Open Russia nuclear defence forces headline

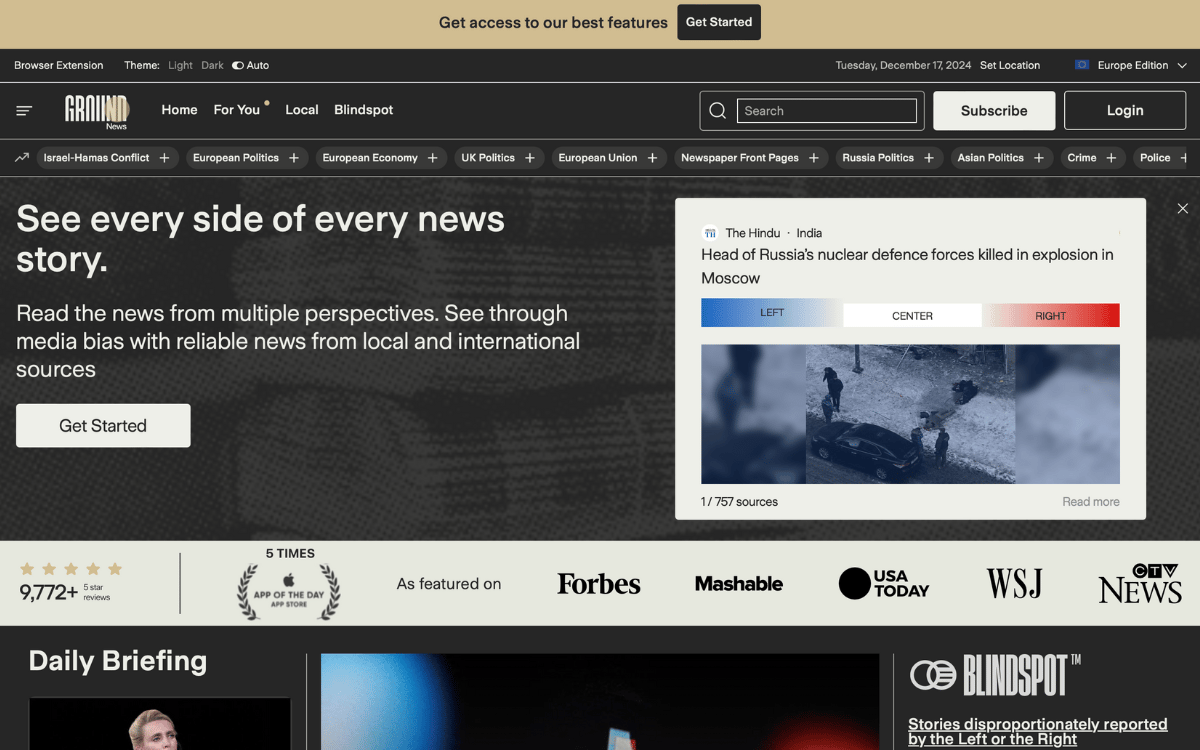[x=907, y=266]
